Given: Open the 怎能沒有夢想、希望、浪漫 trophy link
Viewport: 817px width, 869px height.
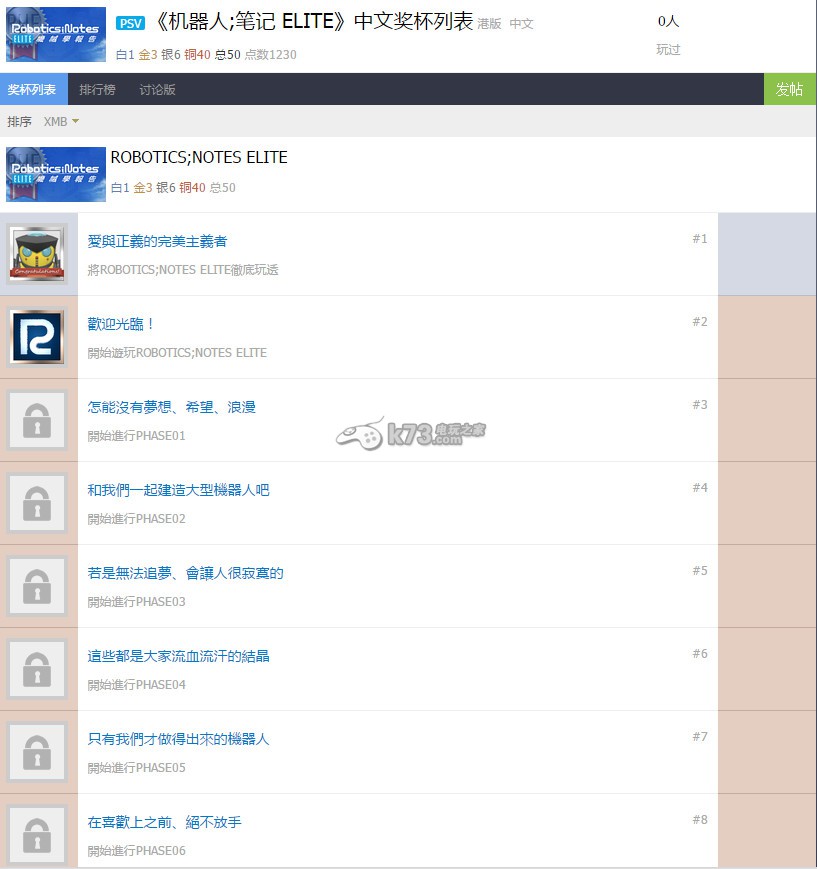Looking at the screenshot, I should 171,407.
